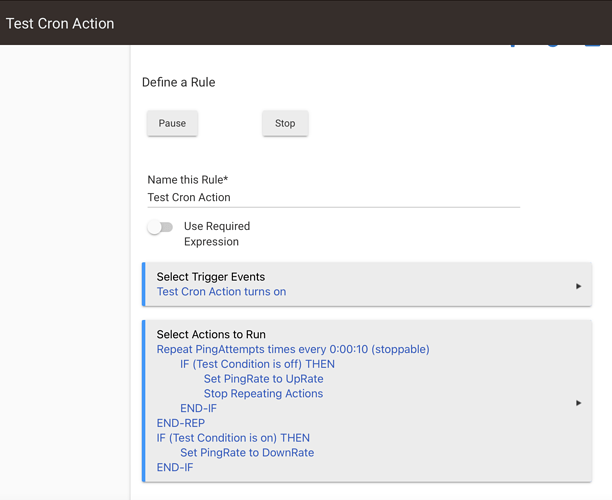The width and height of the screenshot is (612, 500).
Task: Click the Select Trigger Events heading
Action: tap(210, 277)
